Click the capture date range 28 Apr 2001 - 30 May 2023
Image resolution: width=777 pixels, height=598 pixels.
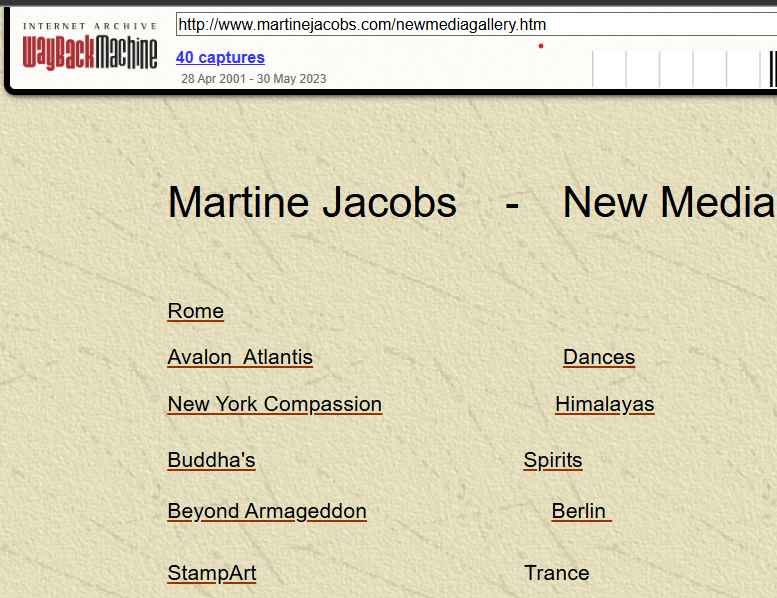click(x=253, y=79)
